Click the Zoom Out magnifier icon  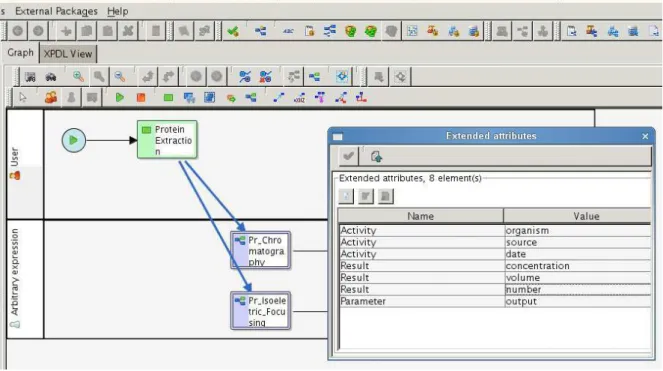(120, 77)
